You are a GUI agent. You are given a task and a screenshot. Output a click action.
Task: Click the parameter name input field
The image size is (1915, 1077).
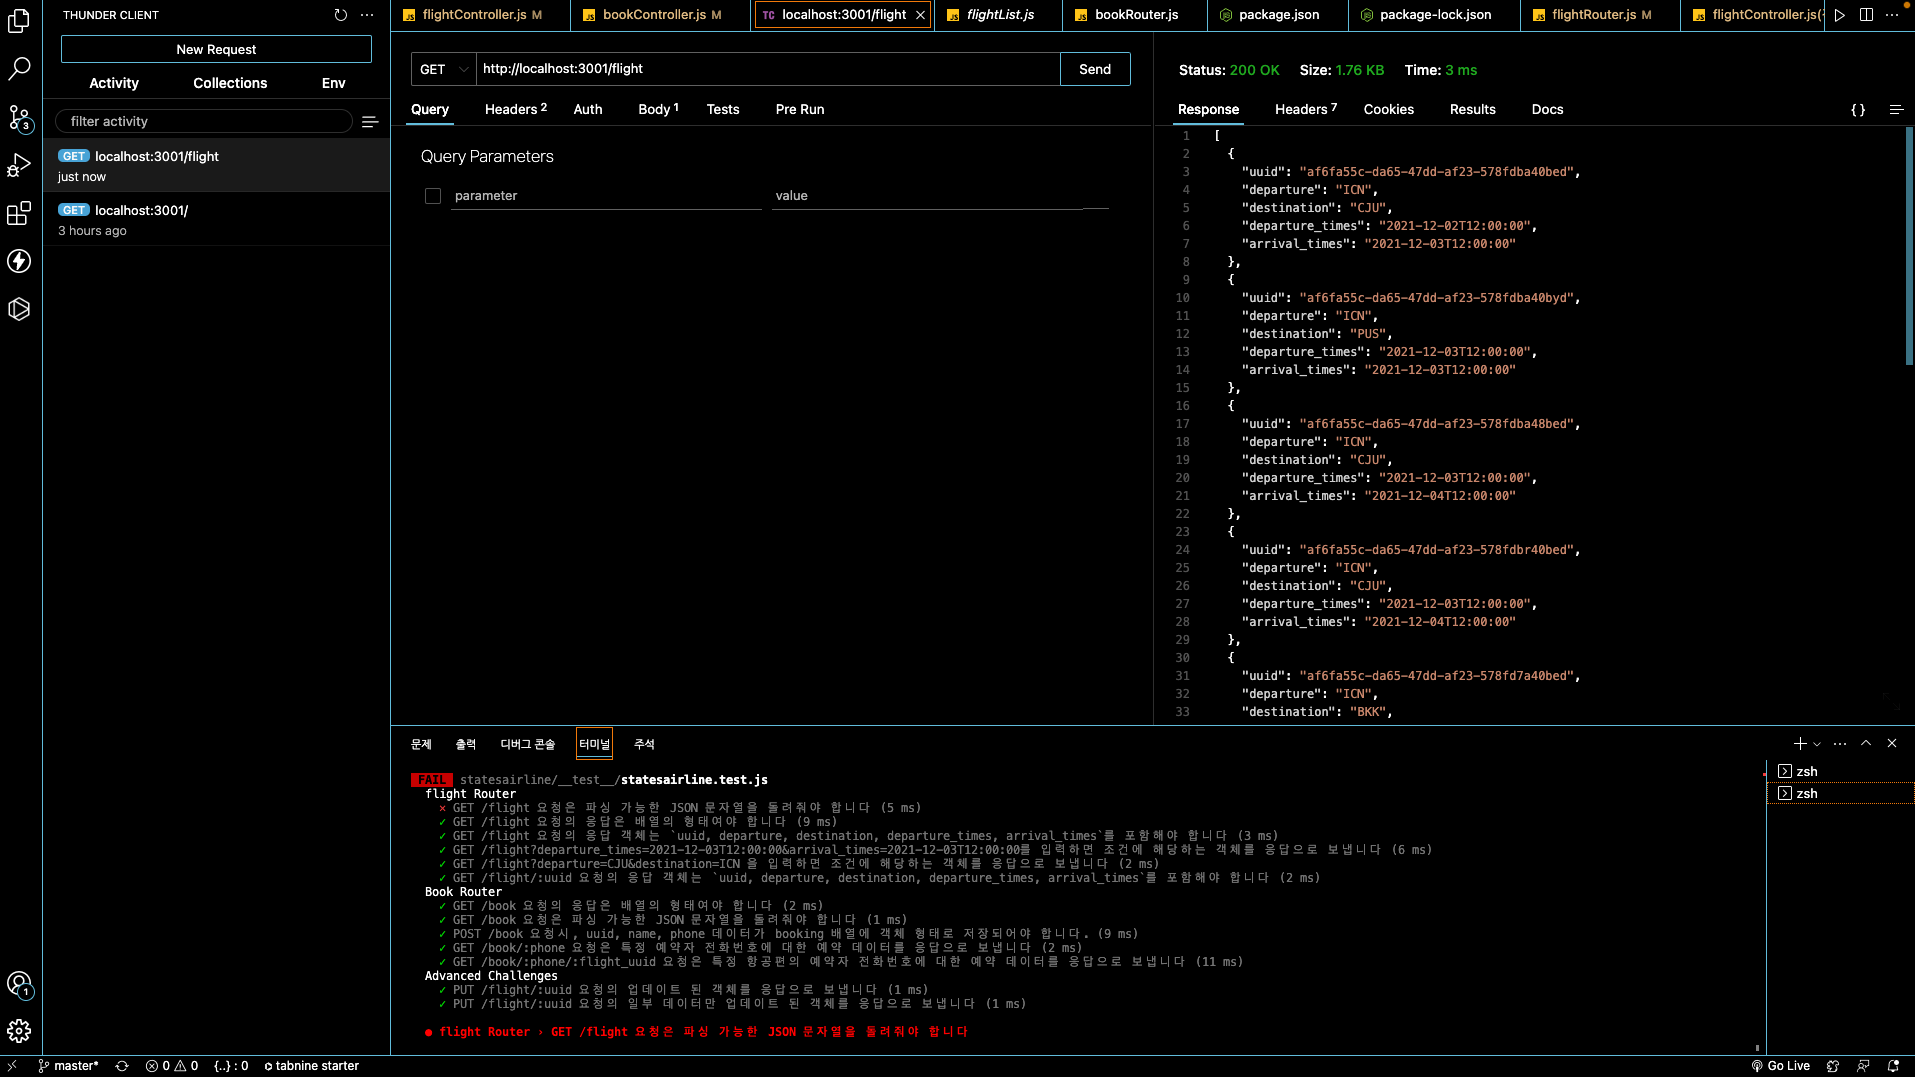click(x=606, y=196)
